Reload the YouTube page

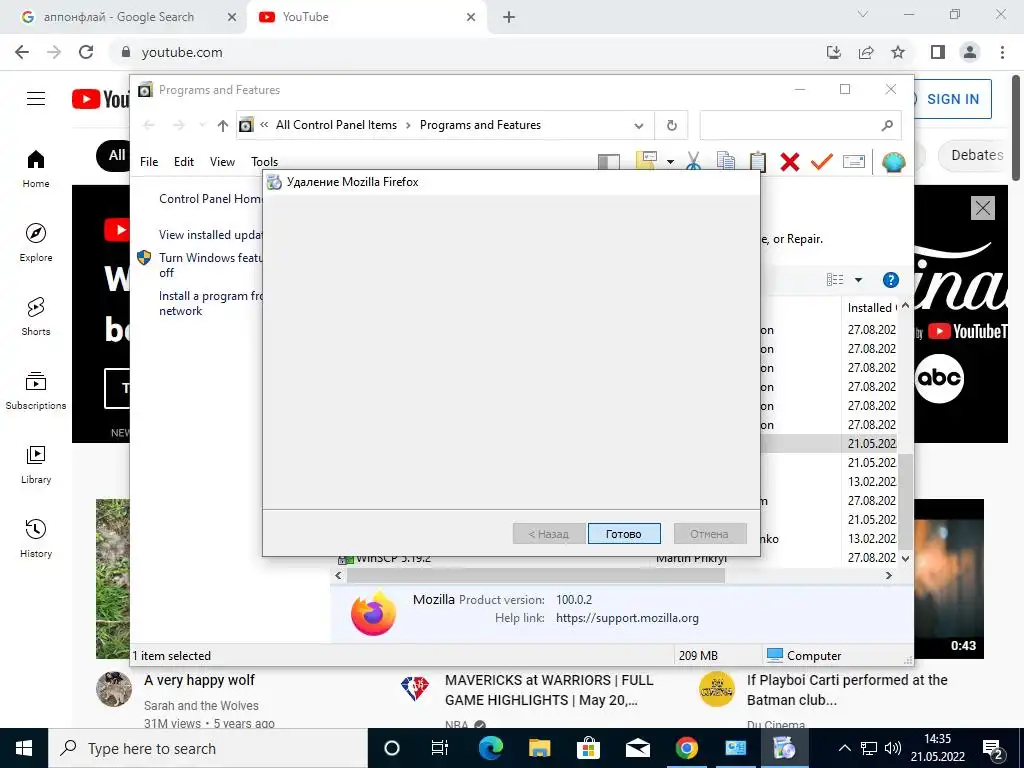point(86,52)
